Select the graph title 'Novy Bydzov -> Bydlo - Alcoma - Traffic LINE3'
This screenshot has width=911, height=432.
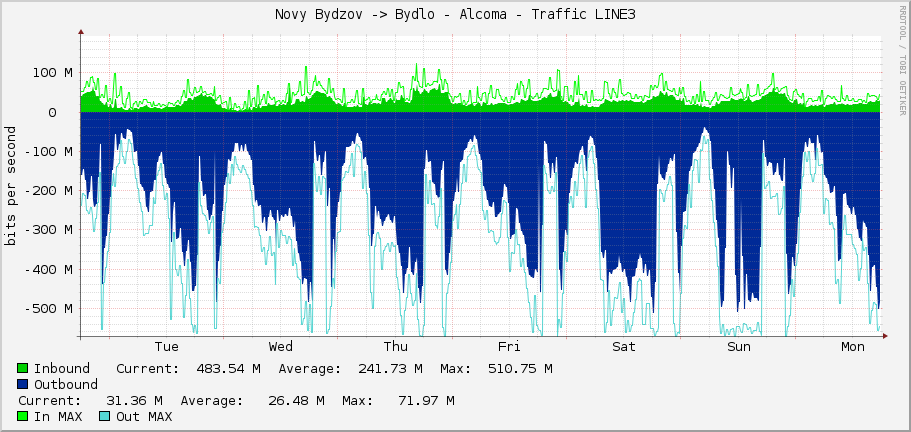(x=456, y=15)
